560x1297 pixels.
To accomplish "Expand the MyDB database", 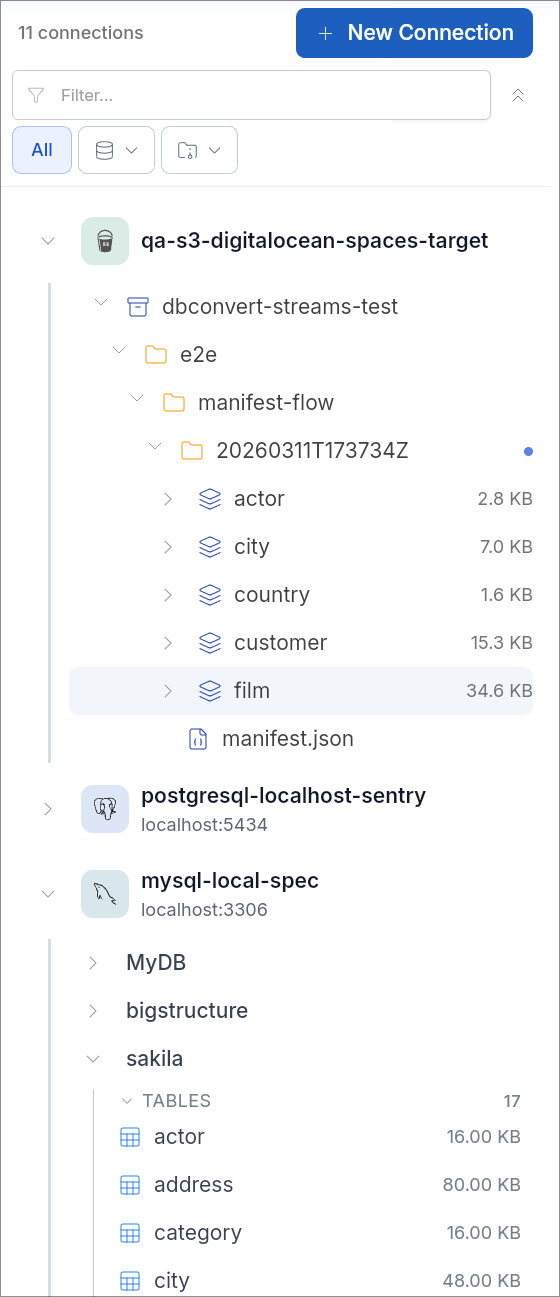I will click(x=93, y=963).
